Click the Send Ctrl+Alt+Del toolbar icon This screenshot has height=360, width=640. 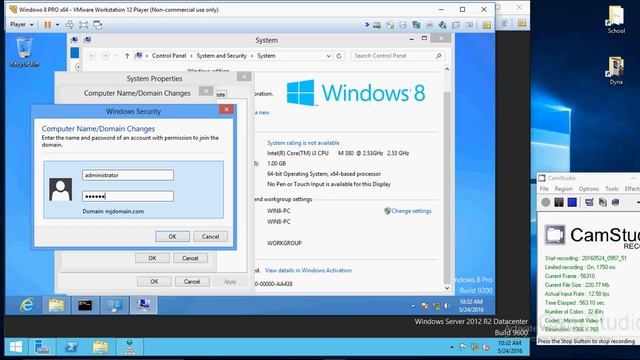(70, 25)
